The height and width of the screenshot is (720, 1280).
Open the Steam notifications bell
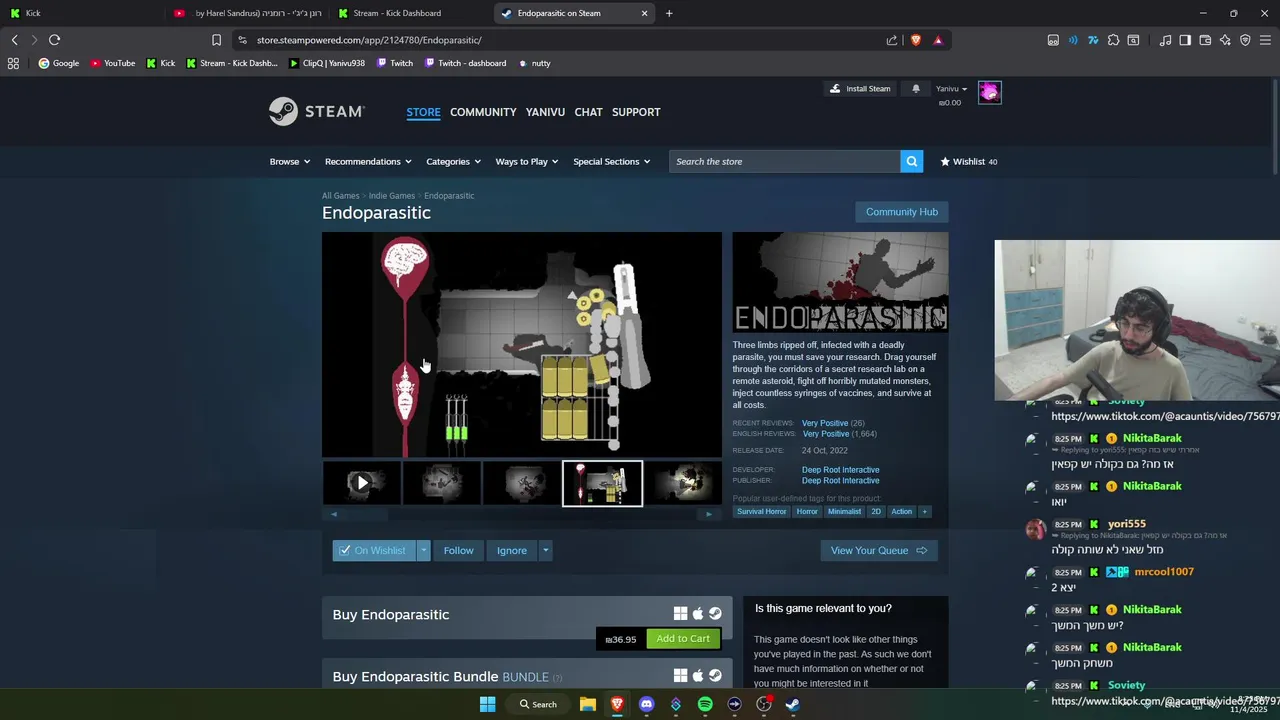pos(915,89)
